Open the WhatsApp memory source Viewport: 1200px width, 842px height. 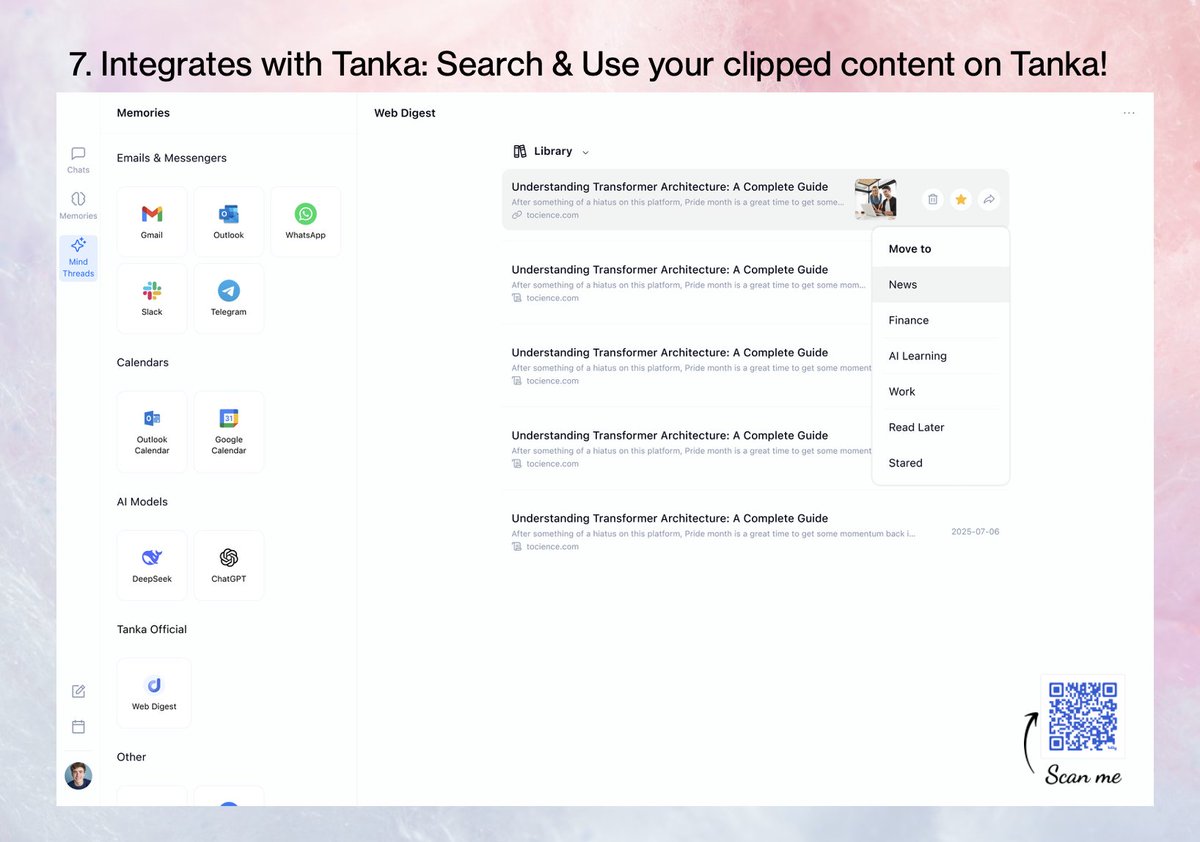(305, 222)
